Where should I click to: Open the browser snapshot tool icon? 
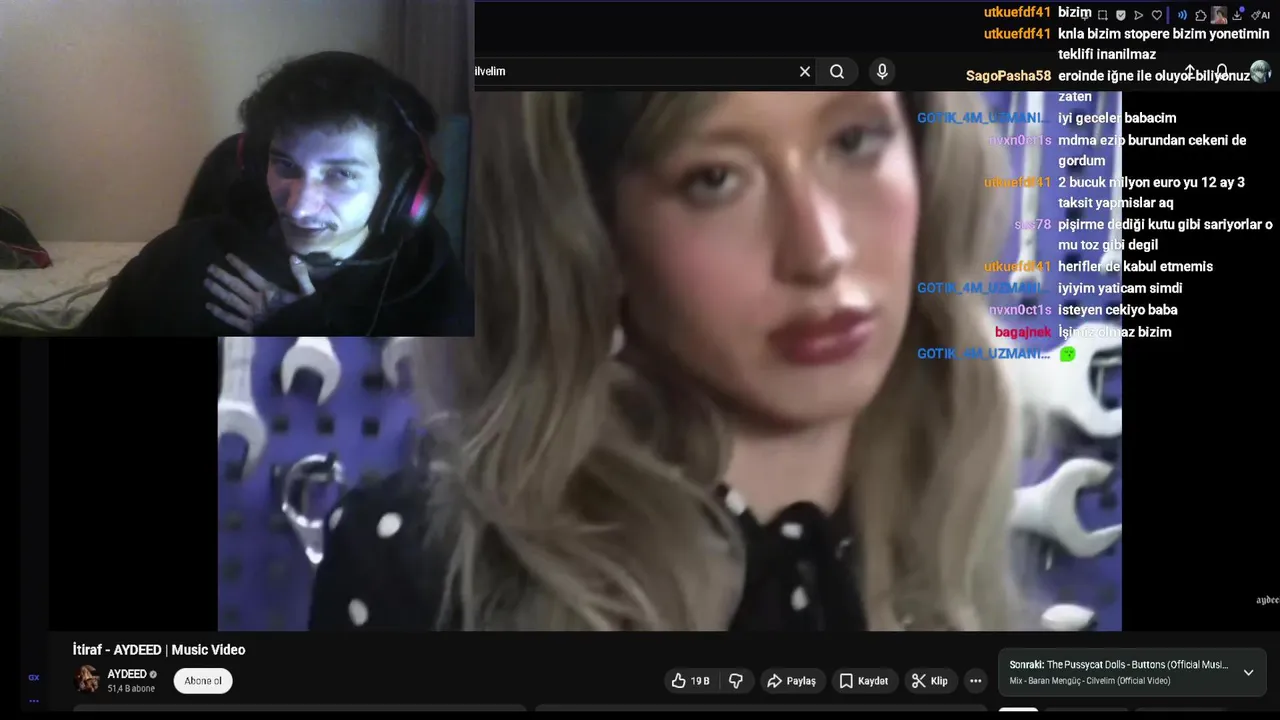click(1102, 15)
